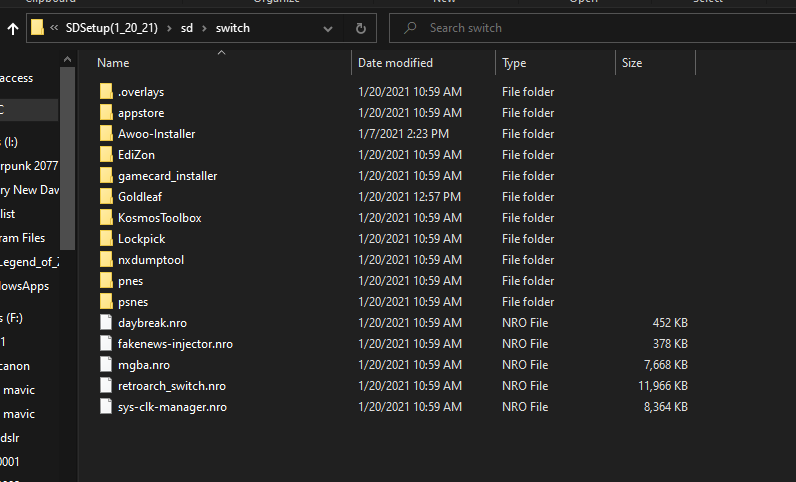
Task: Select the daybreak.nro file icon
Action: (x=106, y=323)
